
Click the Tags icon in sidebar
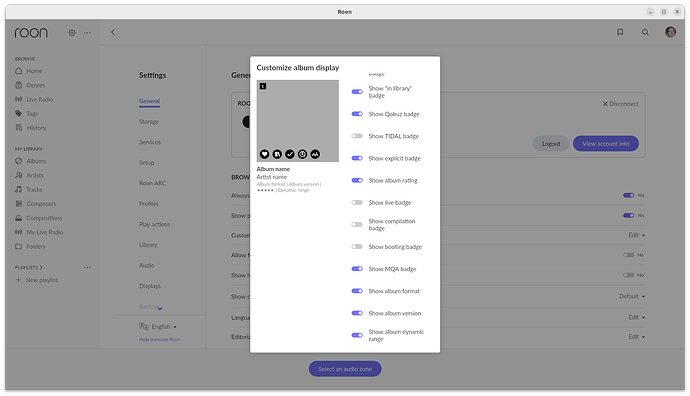pyautogui.click(x=18, y=114)
